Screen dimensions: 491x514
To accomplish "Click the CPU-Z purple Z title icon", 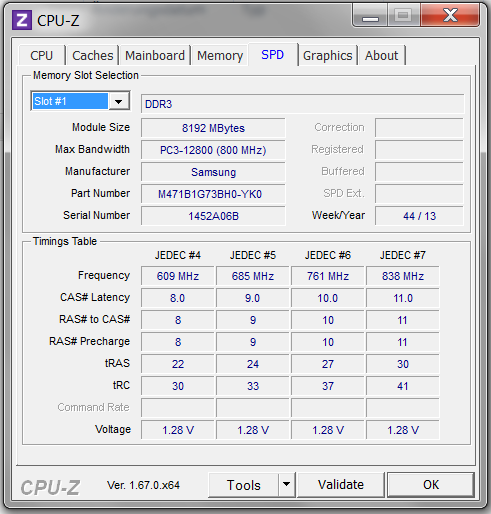I will [22, 20].
